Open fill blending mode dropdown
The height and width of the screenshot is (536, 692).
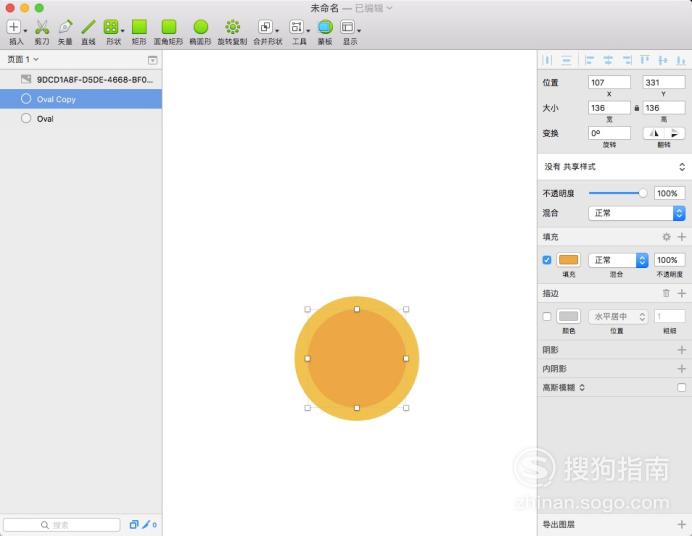[x=618, y=260]
